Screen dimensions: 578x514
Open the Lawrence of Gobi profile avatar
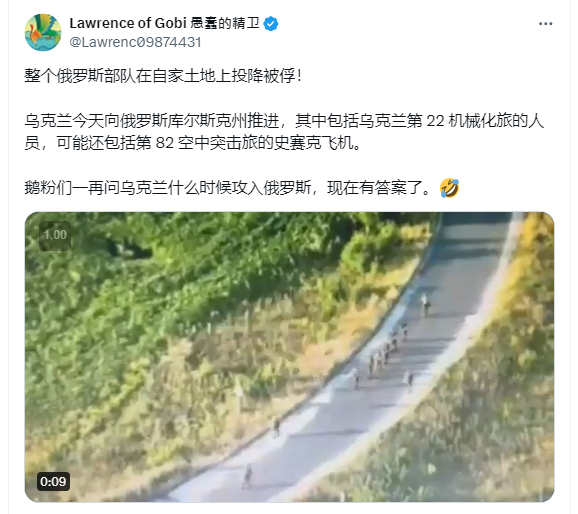tap(43, 32)
